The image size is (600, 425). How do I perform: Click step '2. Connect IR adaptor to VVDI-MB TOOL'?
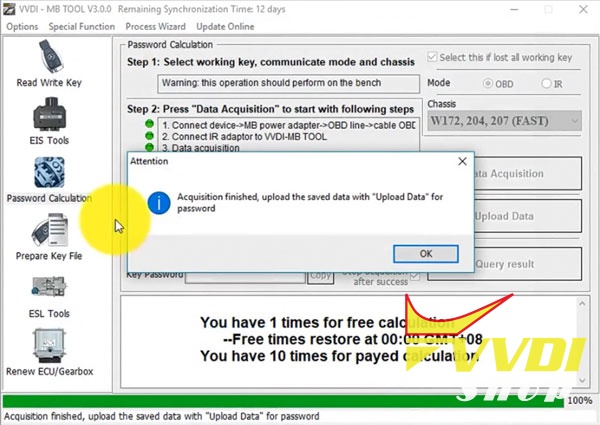pos(244,137)
